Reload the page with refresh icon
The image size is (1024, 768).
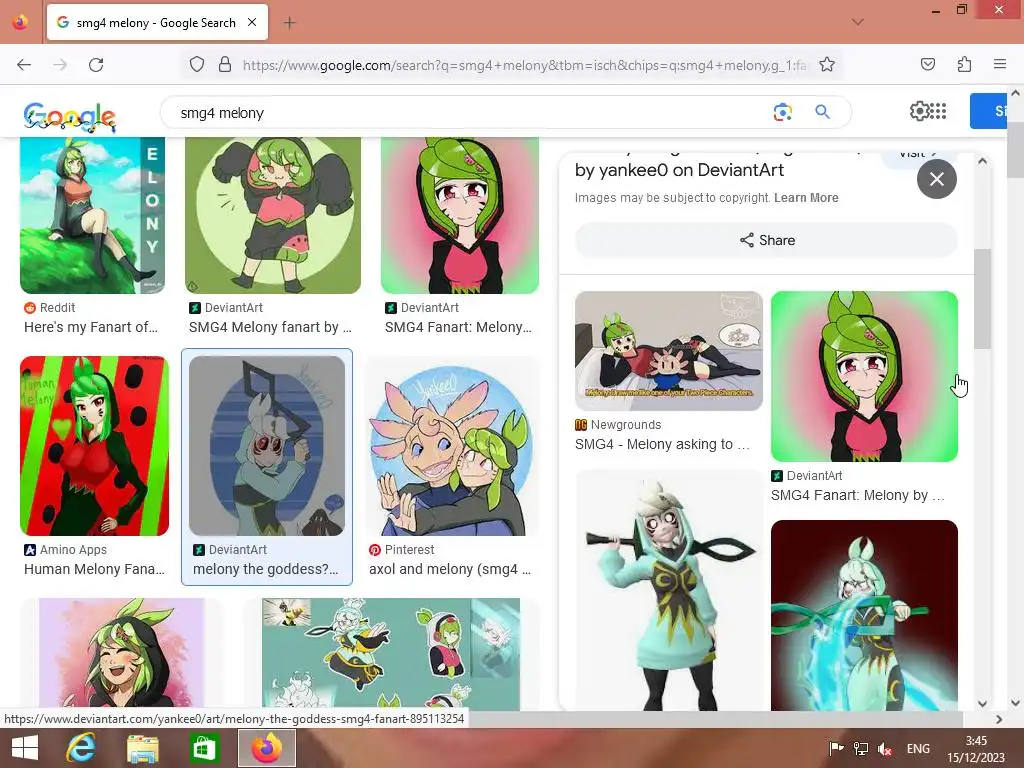pyautogui.click(x=96, y=65)
